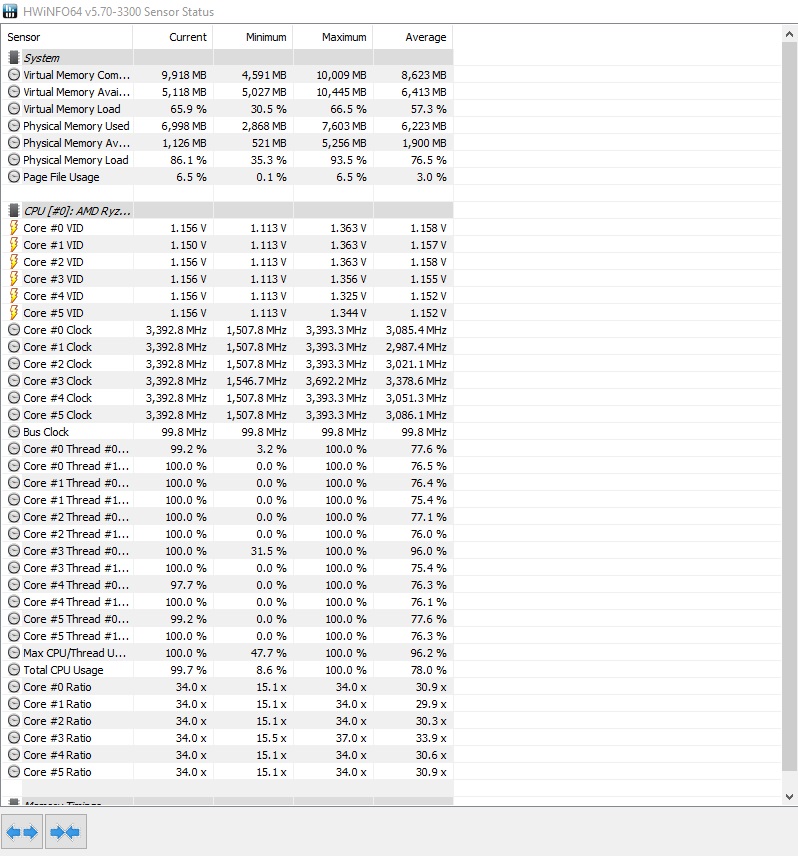This screenshot has width=798, height=856.
Task: Click the Core #3 Clock sensor icon
Action: click(14, 381)
